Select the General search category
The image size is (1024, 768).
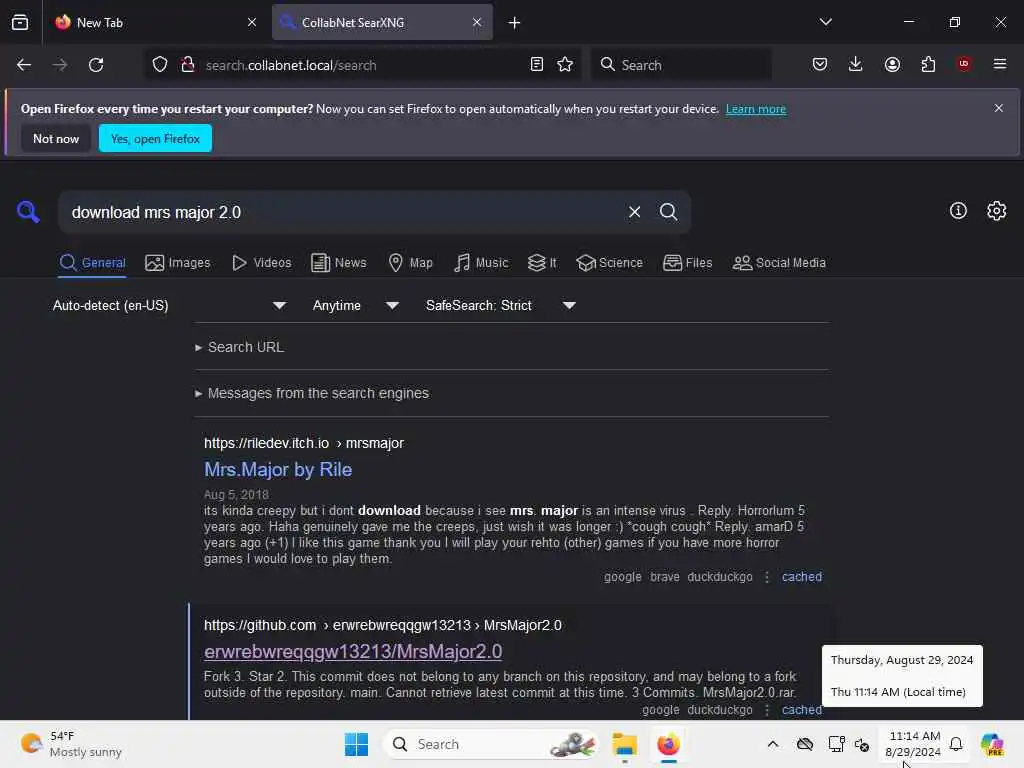[92, 263]
